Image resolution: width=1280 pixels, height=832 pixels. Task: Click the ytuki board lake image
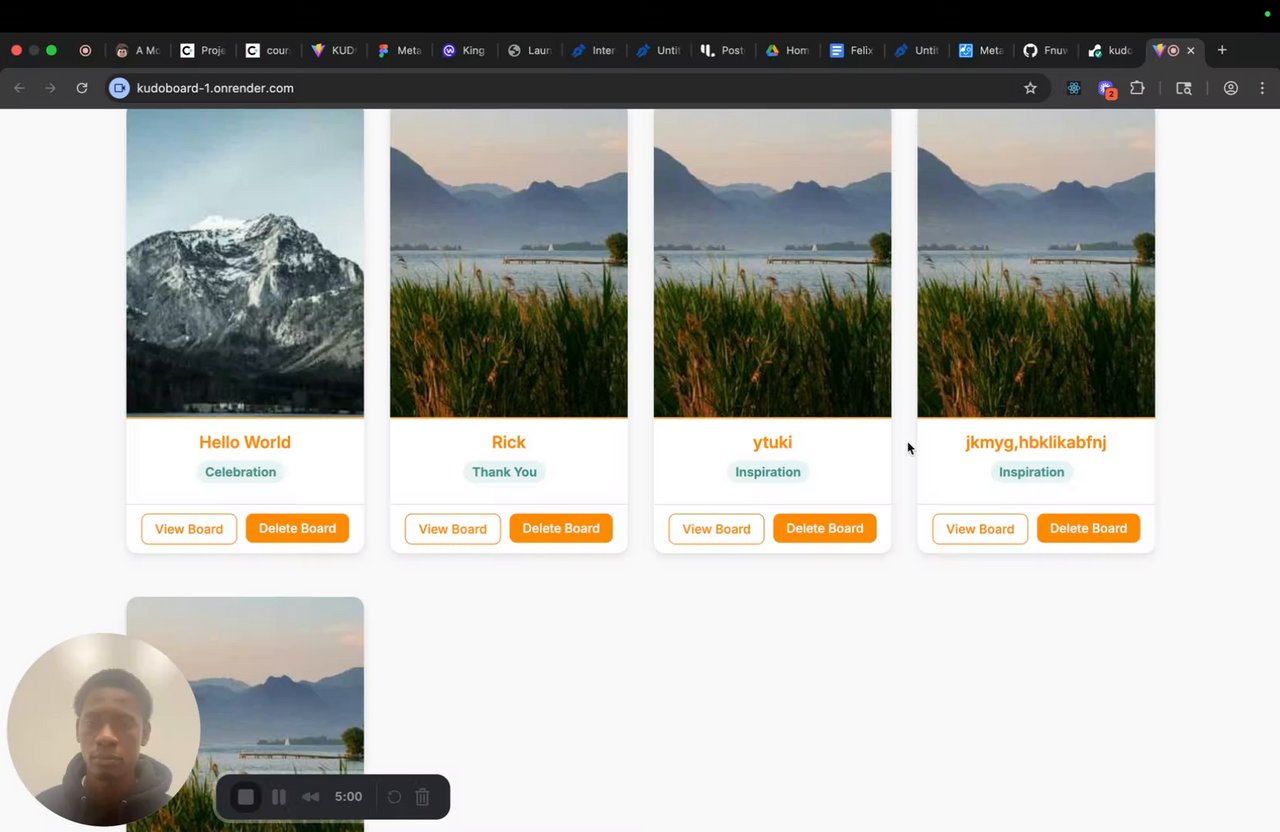[772, 263]
